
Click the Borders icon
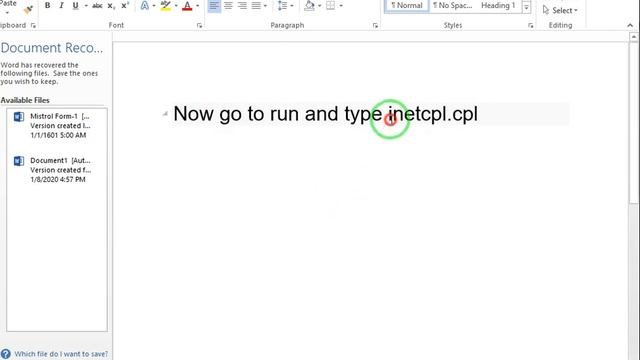[x=331, y=6]
